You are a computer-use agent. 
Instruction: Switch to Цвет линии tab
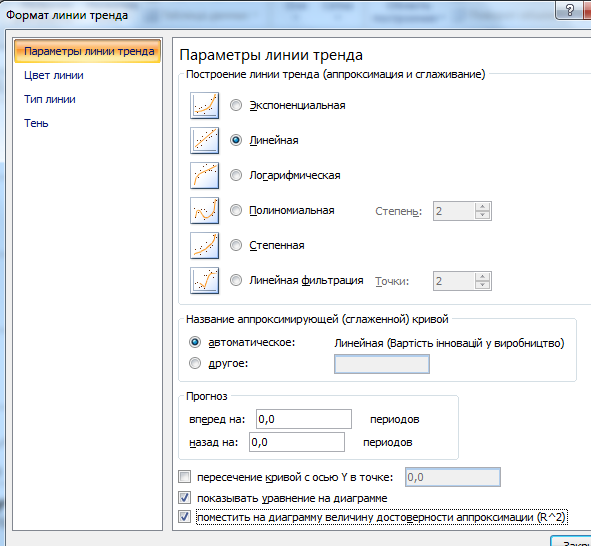tap(54, 75)
